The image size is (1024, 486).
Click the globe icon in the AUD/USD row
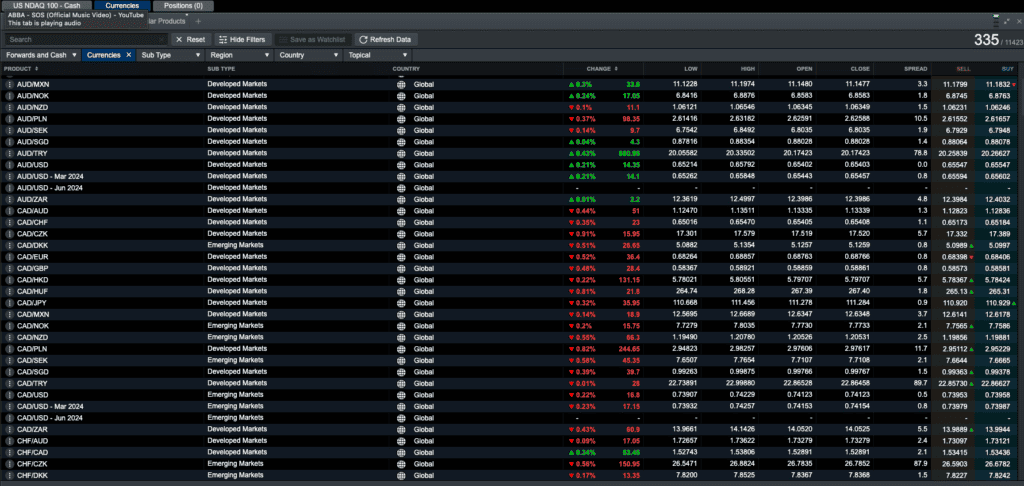401,165
